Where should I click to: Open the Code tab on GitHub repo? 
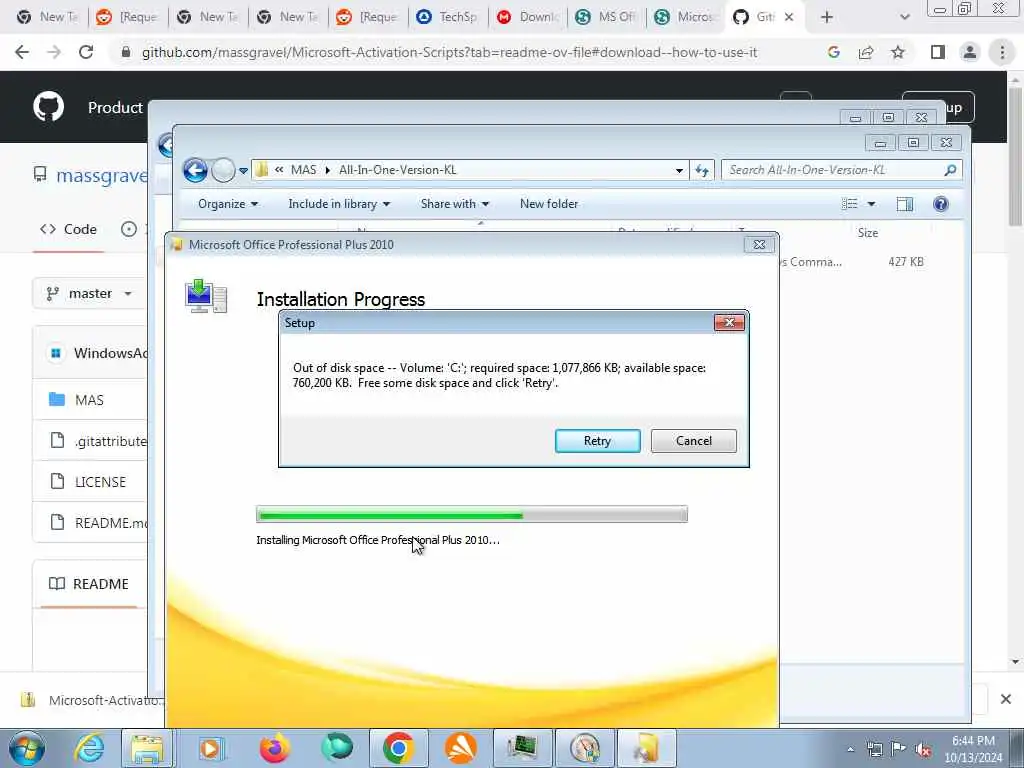(68, 229)
